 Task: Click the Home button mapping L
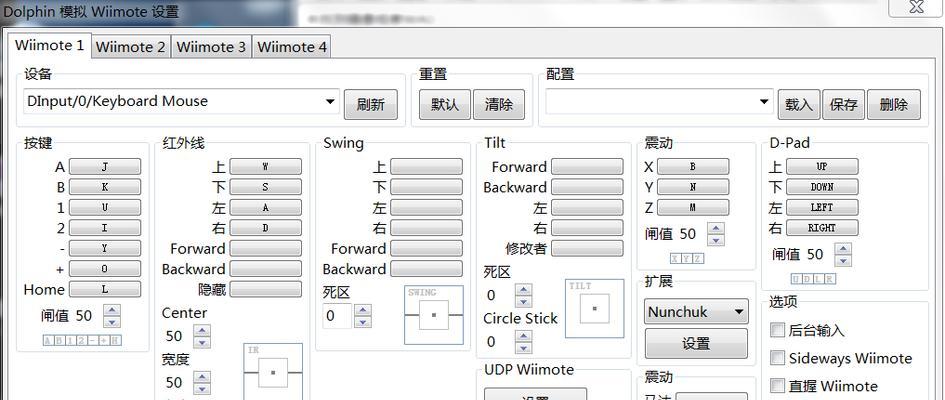coord(105,289)
